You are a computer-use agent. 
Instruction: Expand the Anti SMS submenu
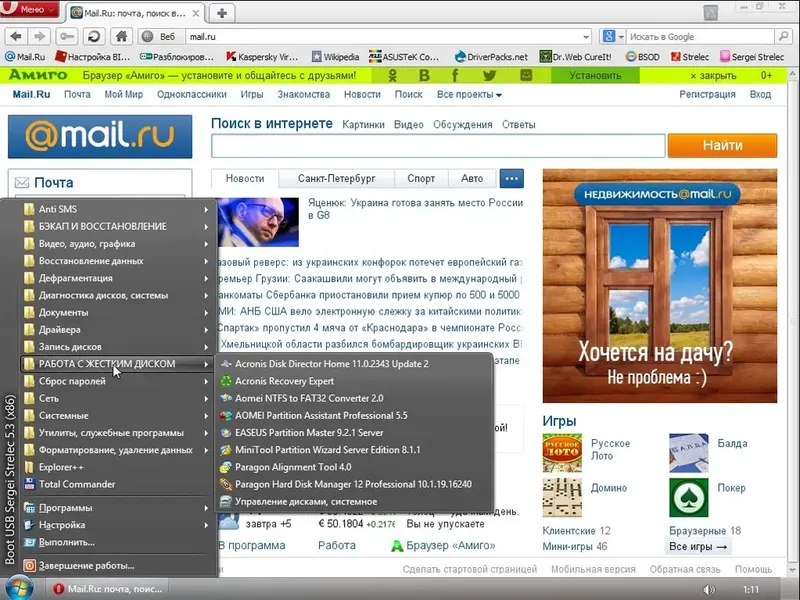116,209
